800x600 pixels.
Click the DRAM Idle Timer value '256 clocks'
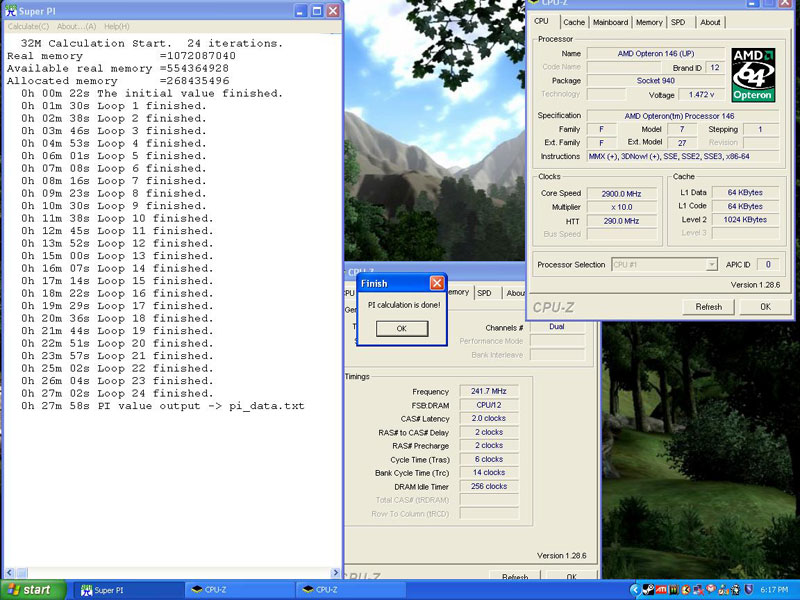(x=489, y=486)
